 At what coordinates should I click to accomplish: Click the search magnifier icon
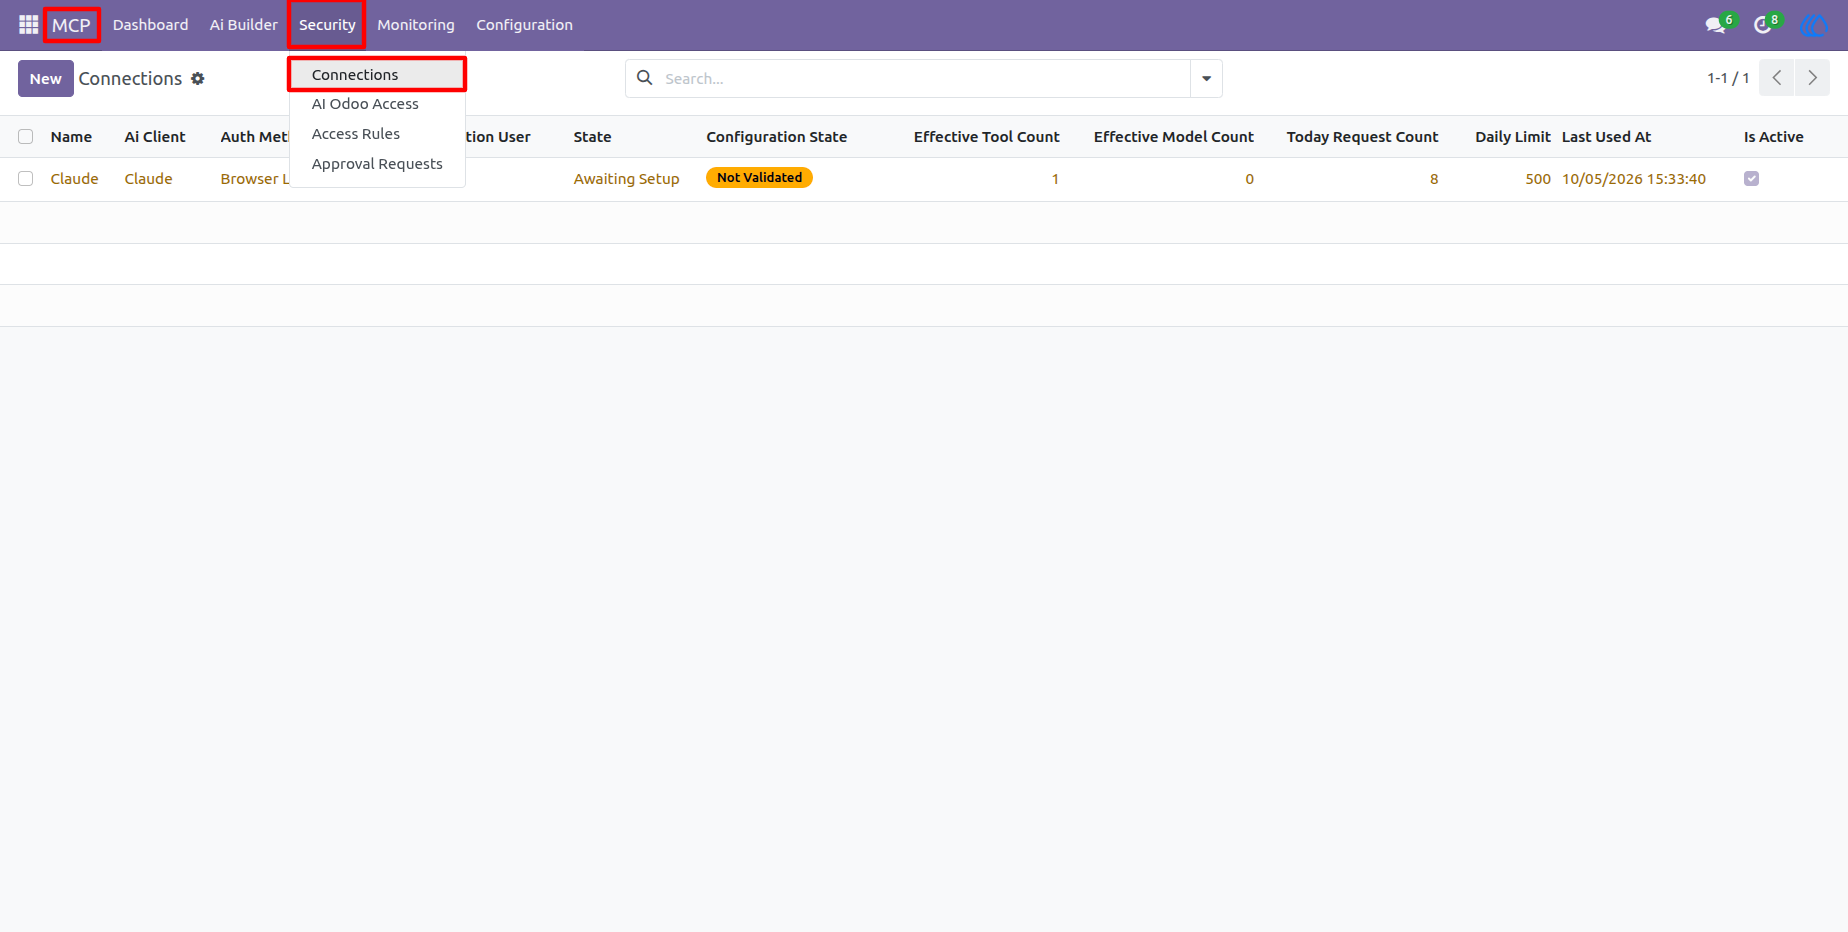[x=645, y=78]
